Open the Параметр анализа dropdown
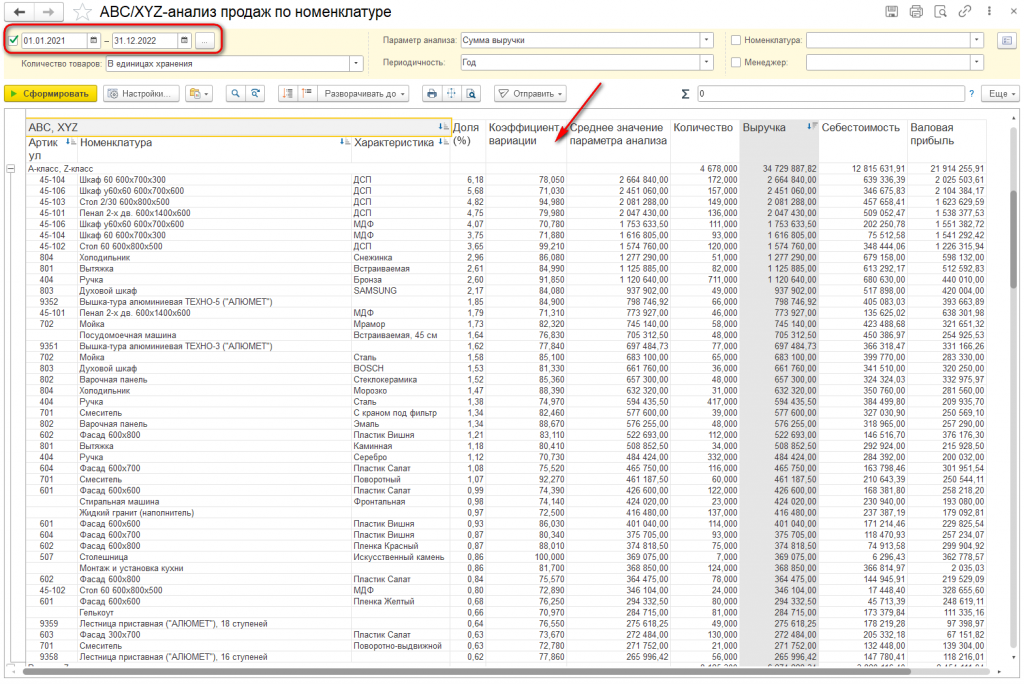The image size is (1024, 684). (x=707, y=41)
